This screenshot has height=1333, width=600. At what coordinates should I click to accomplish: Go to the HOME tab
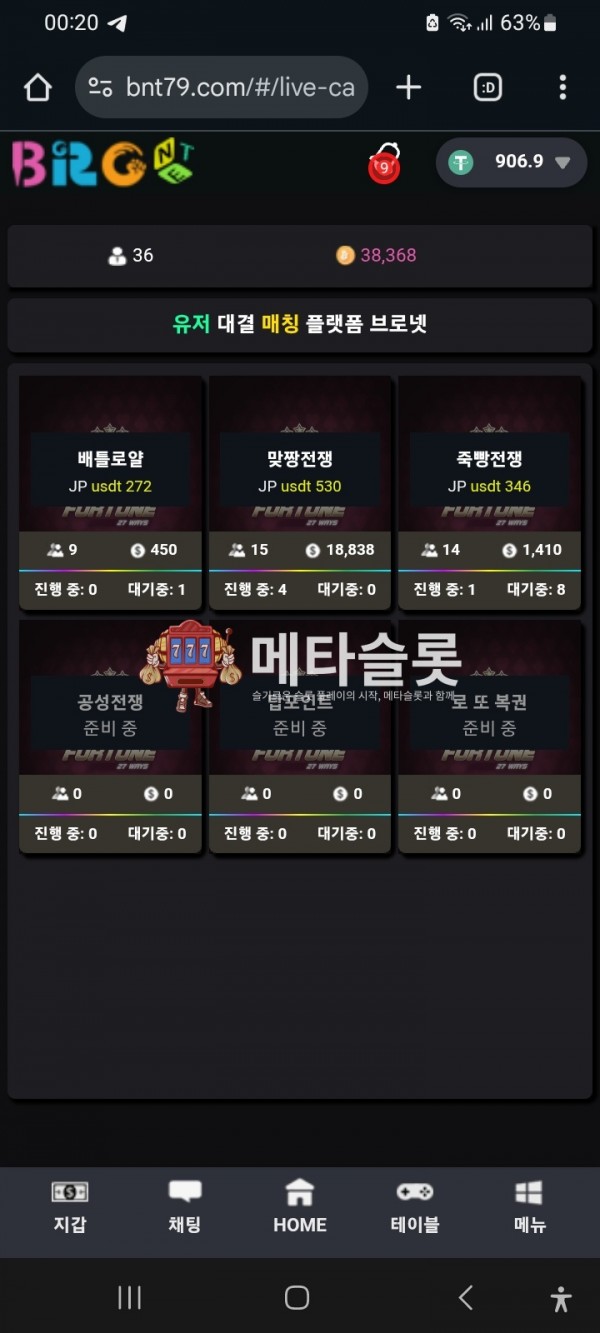(300, 1207)
